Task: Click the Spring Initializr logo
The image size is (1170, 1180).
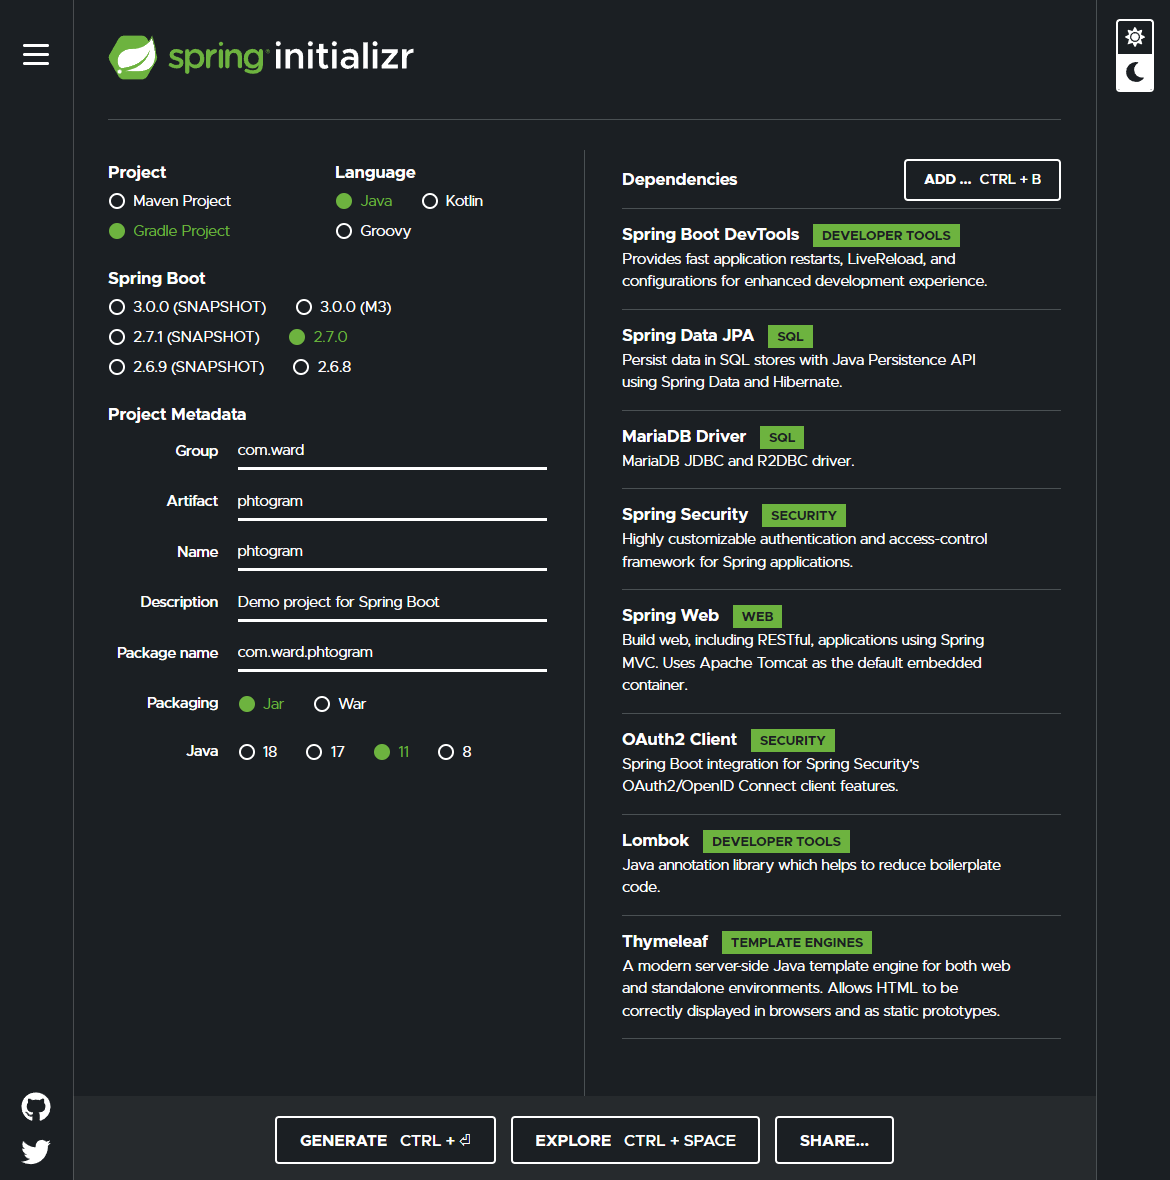Action: (x=260, y=57)
